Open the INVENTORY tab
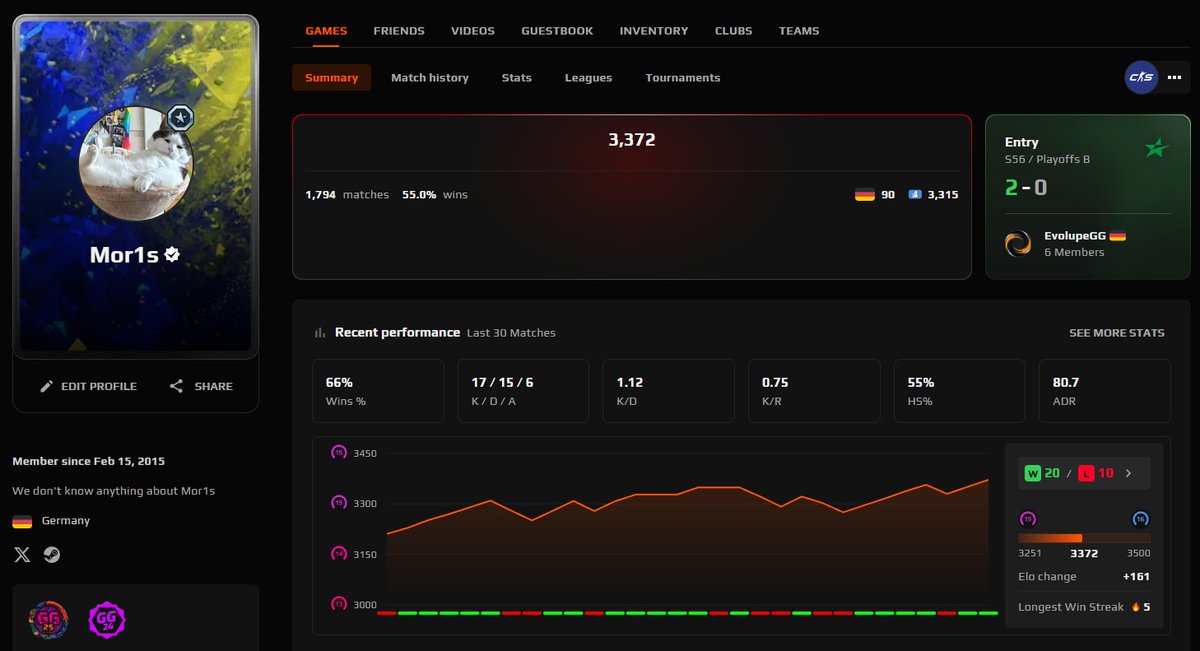 pos(654,31)
